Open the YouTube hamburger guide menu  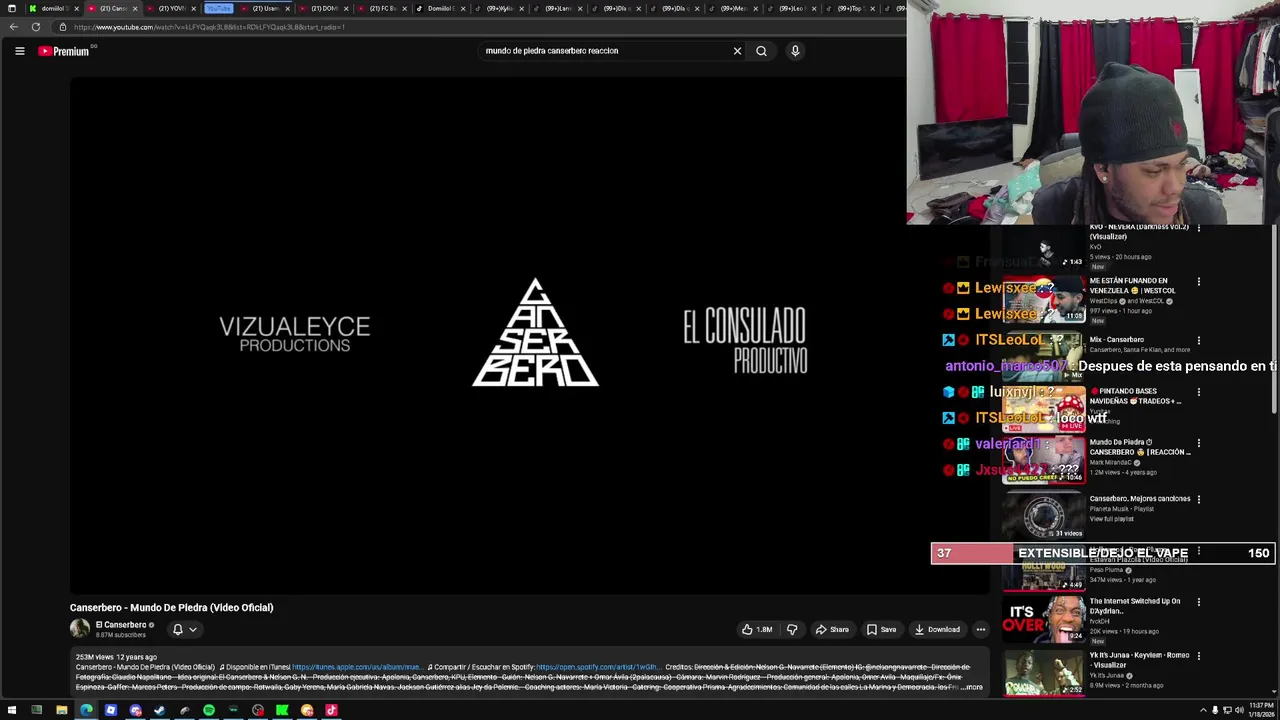19,51
